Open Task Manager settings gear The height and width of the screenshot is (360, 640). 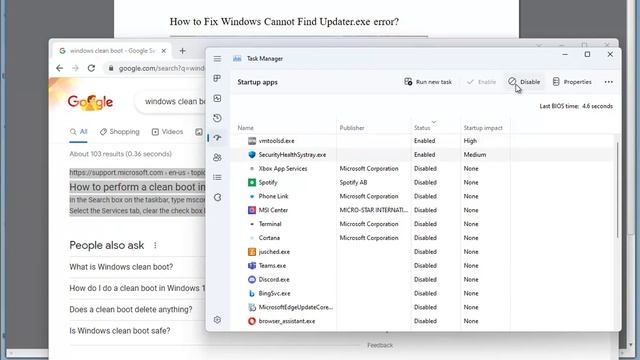click(x=217, y=320)
